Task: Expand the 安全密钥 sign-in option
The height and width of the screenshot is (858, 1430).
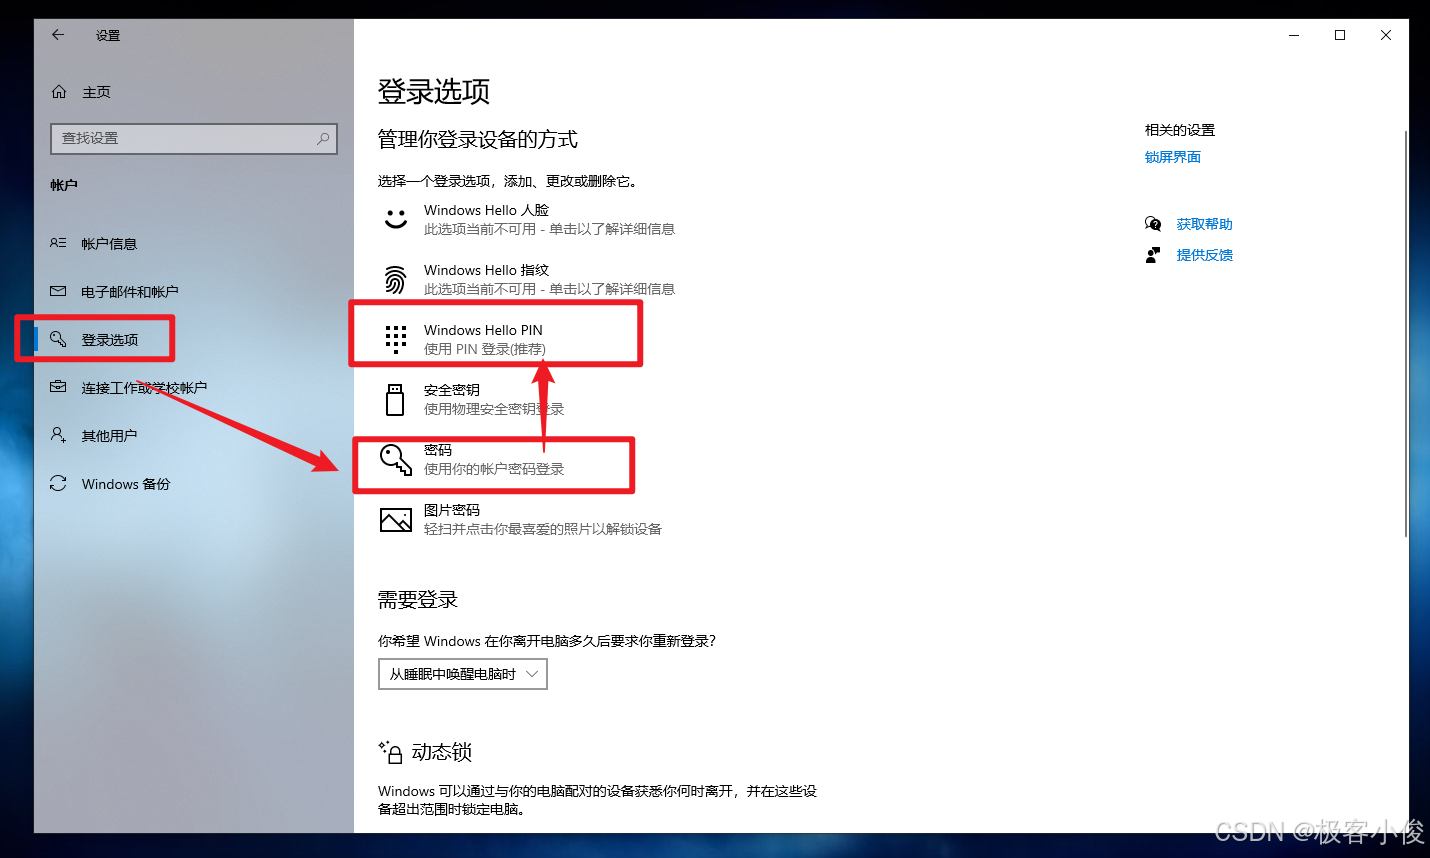Action: (495, 399)
